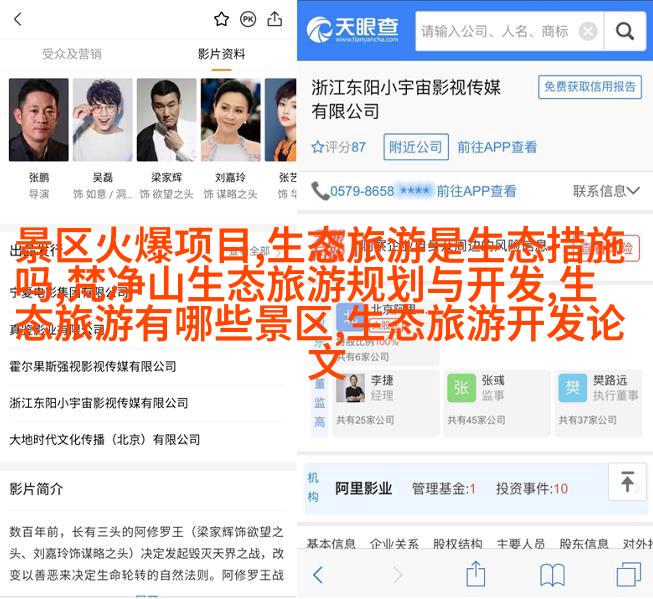The height and width of the screenshot is (599, 653).
Task: Tap Safari share icon in bottom bar
Action: click(476, 574)
